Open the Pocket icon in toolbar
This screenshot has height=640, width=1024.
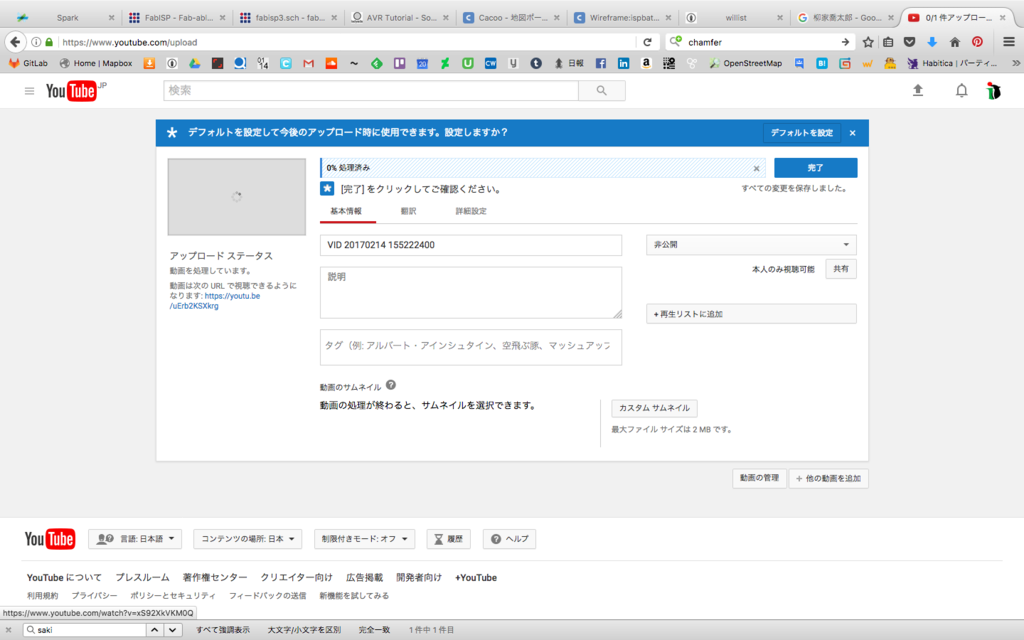[910, 42]
